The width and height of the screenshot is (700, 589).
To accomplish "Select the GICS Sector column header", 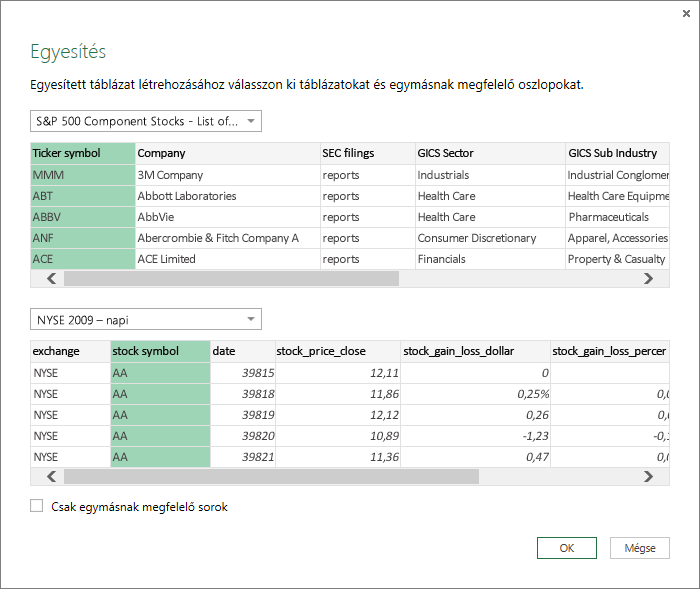I will 490,153.
